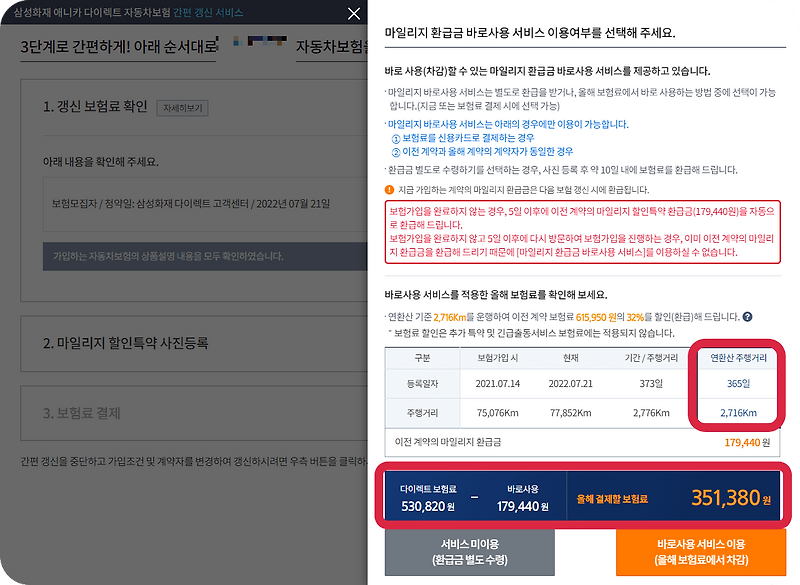Viewport: 800px width, 585px height.
Task: Select step 1 갱신 보험료 확인 heading
Action: pyautogui.click(x=95, y=106)
